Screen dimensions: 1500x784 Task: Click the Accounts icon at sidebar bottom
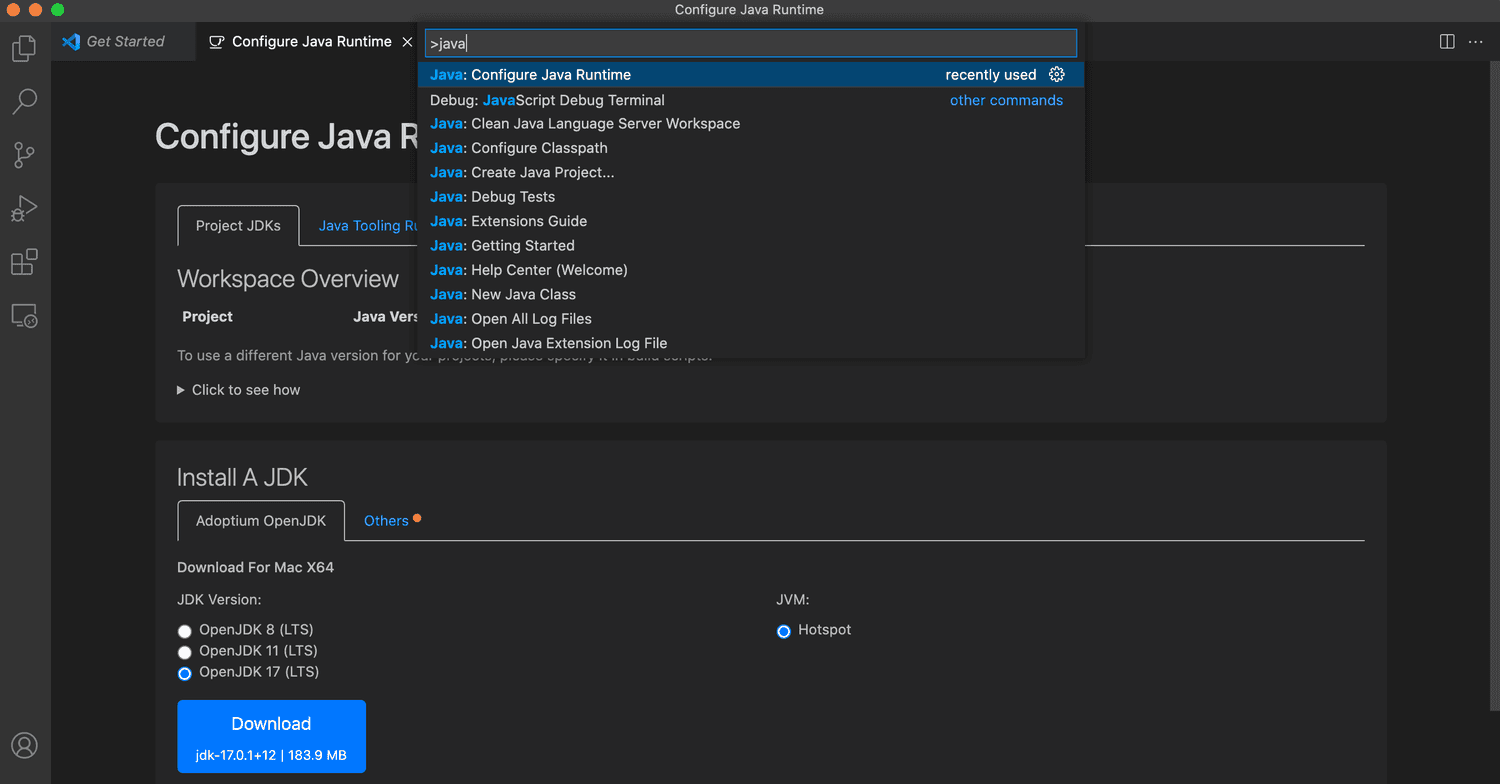coord(24,745)
